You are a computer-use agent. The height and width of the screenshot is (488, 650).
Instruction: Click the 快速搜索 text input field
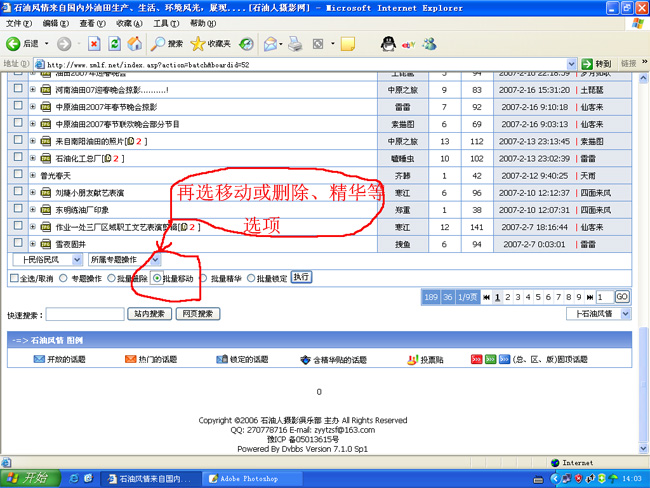pyautogui.click(x=85, y=314)
